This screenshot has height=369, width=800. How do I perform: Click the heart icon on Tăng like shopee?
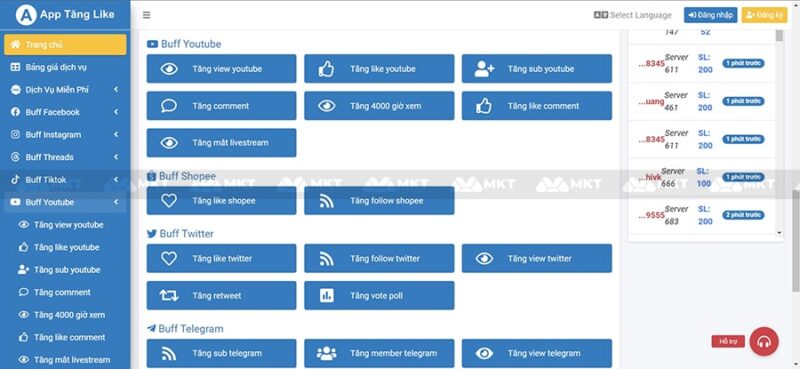click(x=169, y=201)
